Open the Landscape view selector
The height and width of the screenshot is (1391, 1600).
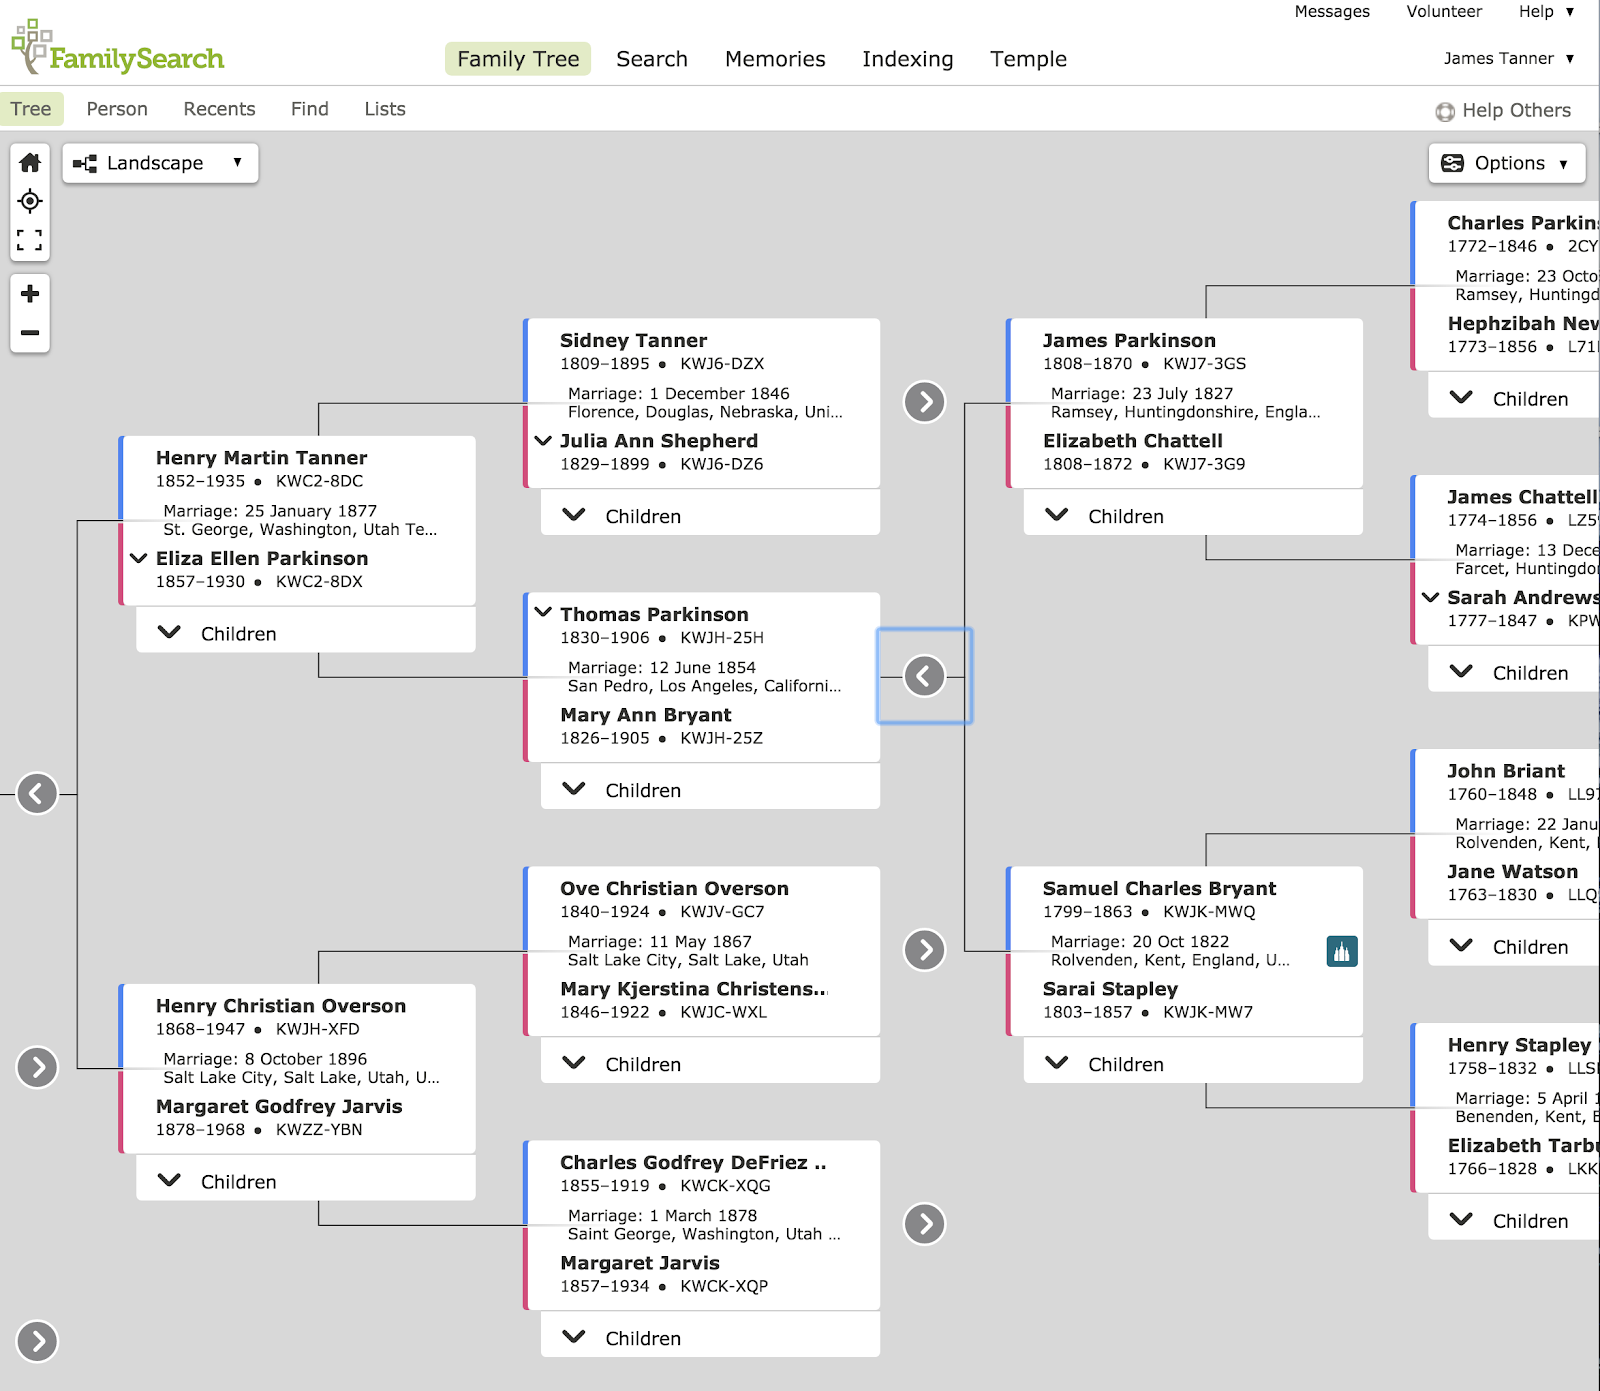click(159, 162)
